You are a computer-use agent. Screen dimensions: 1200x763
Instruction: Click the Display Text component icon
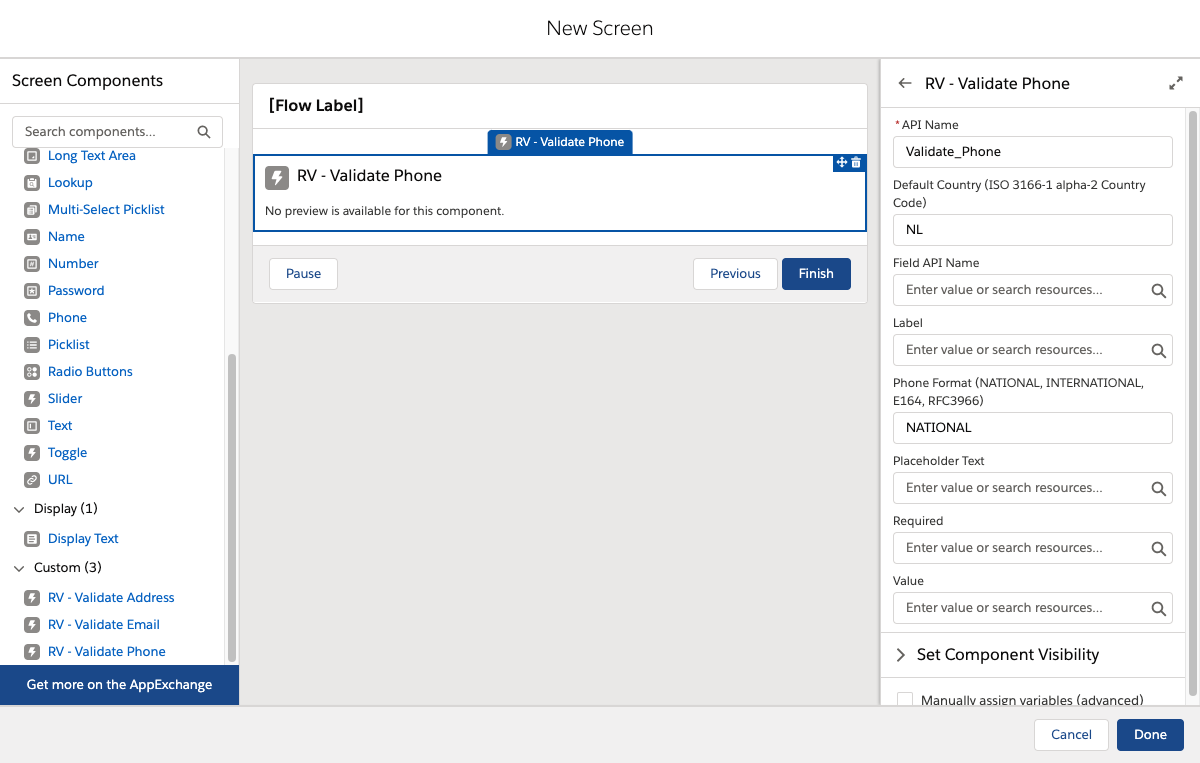[x=32, y=539]
